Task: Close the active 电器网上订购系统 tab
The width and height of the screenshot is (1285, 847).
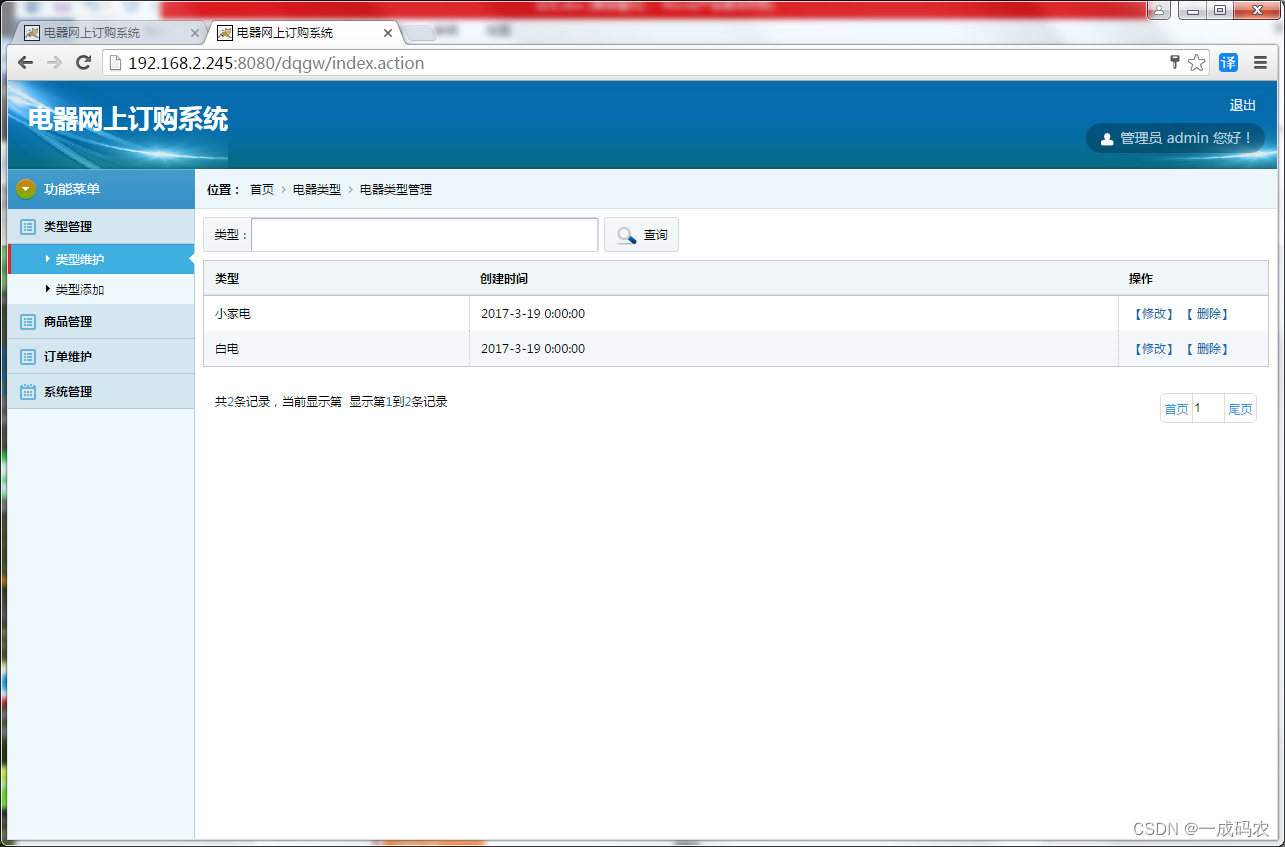Action: tap(388, 33)
